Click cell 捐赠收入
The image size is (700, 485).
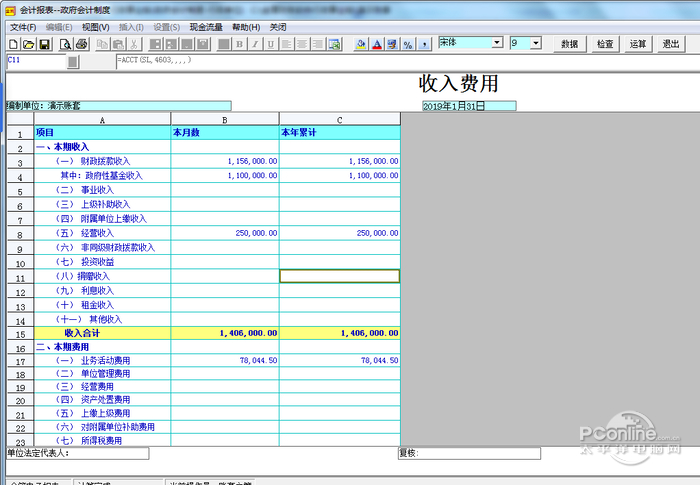(102, 276)
